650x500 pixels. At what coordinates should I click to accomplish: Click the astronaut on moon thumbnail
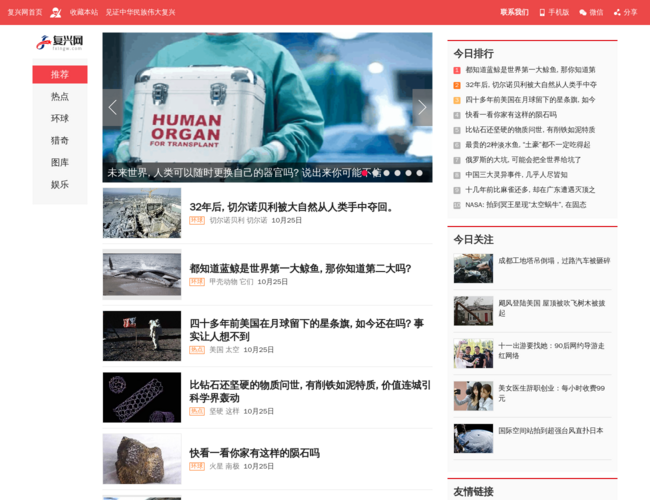coord(142,336)
